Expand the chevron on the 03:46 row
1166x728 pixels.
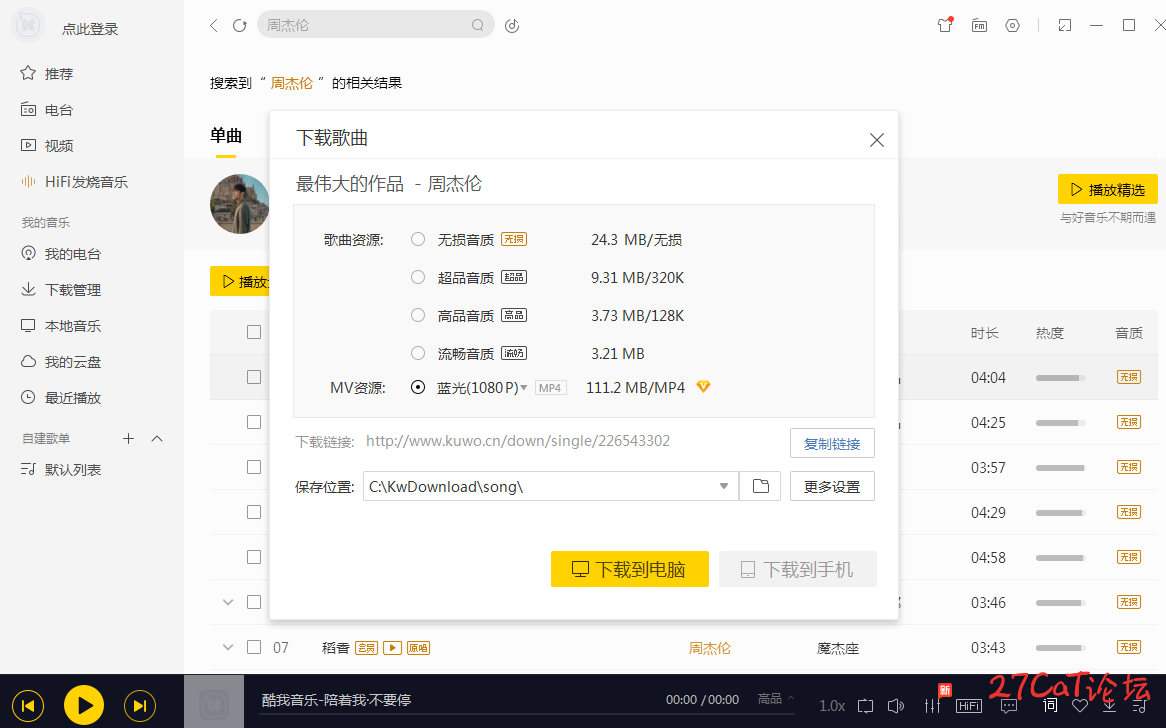tap(228, 602)
